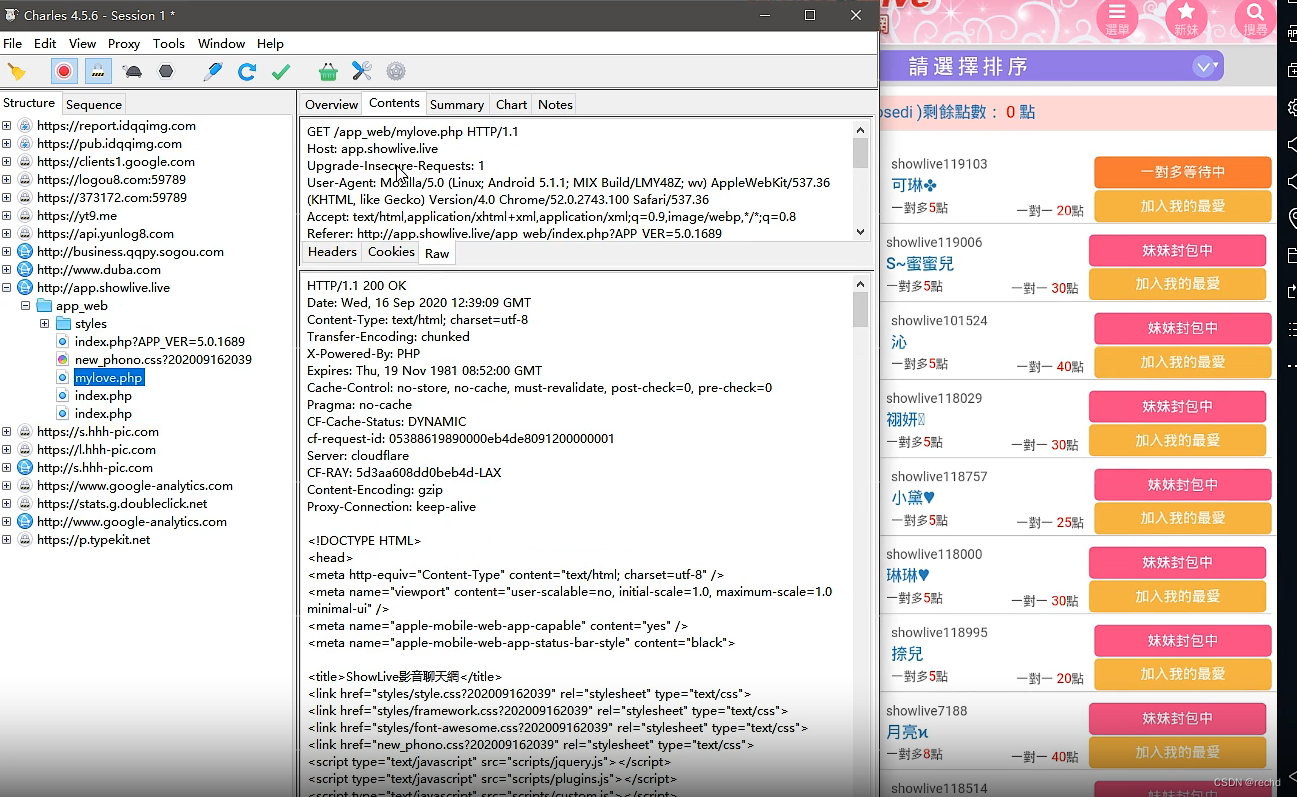Open the Tools menu

pos(169,44)
